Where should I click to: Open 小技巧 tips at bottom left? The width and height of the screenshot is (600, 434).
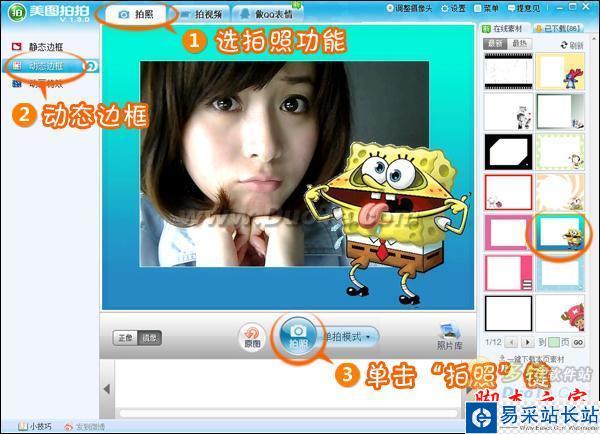point(35,426)
